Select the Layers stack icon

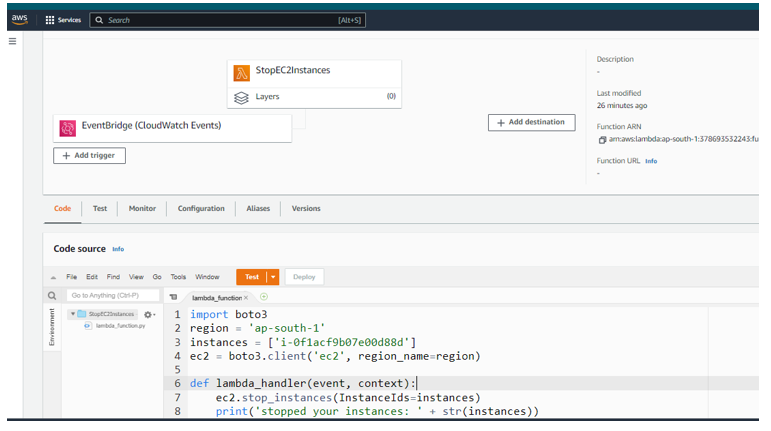(x=241, y=98)
